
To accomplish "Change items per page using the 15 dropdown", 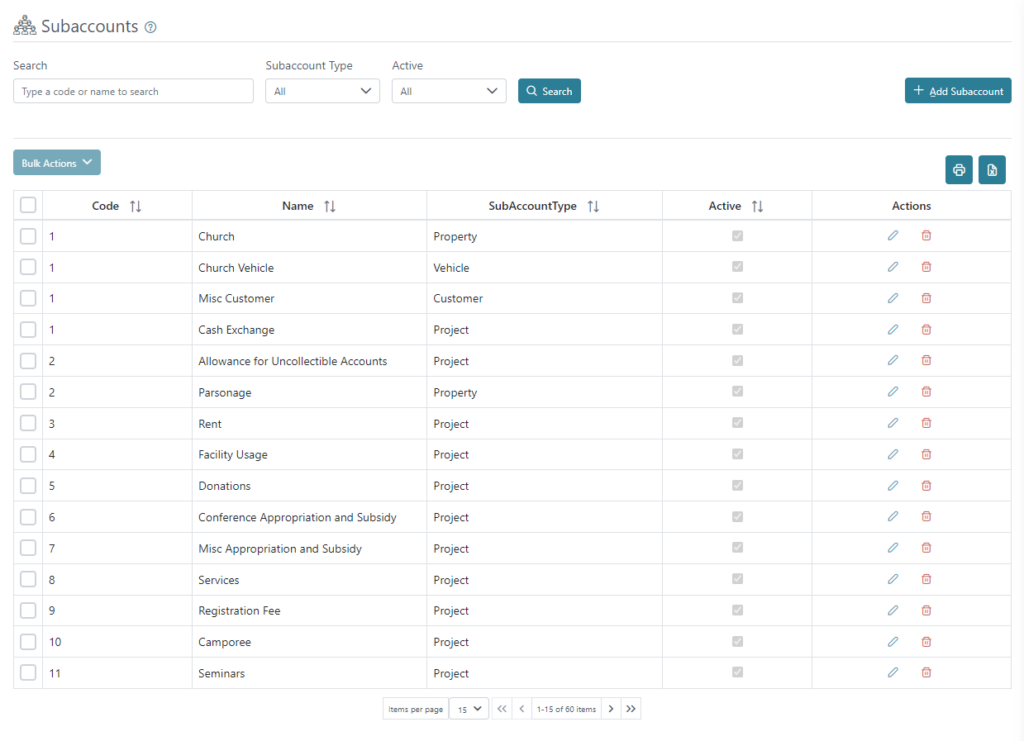I will pyautogui.click(x=469, y=708).
